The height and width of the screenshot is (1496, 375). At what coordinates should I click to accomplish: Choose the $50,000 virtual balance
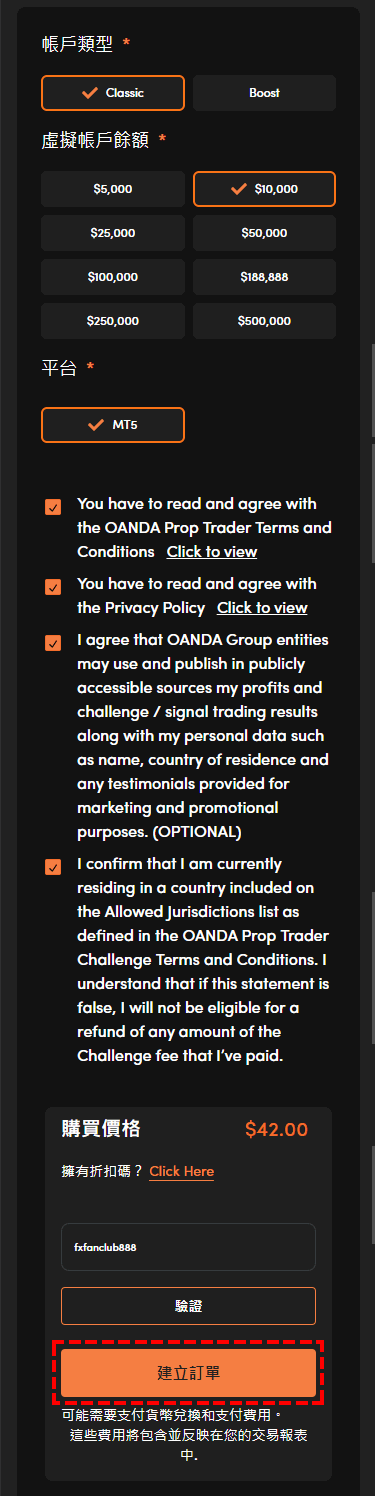point(264,233)
